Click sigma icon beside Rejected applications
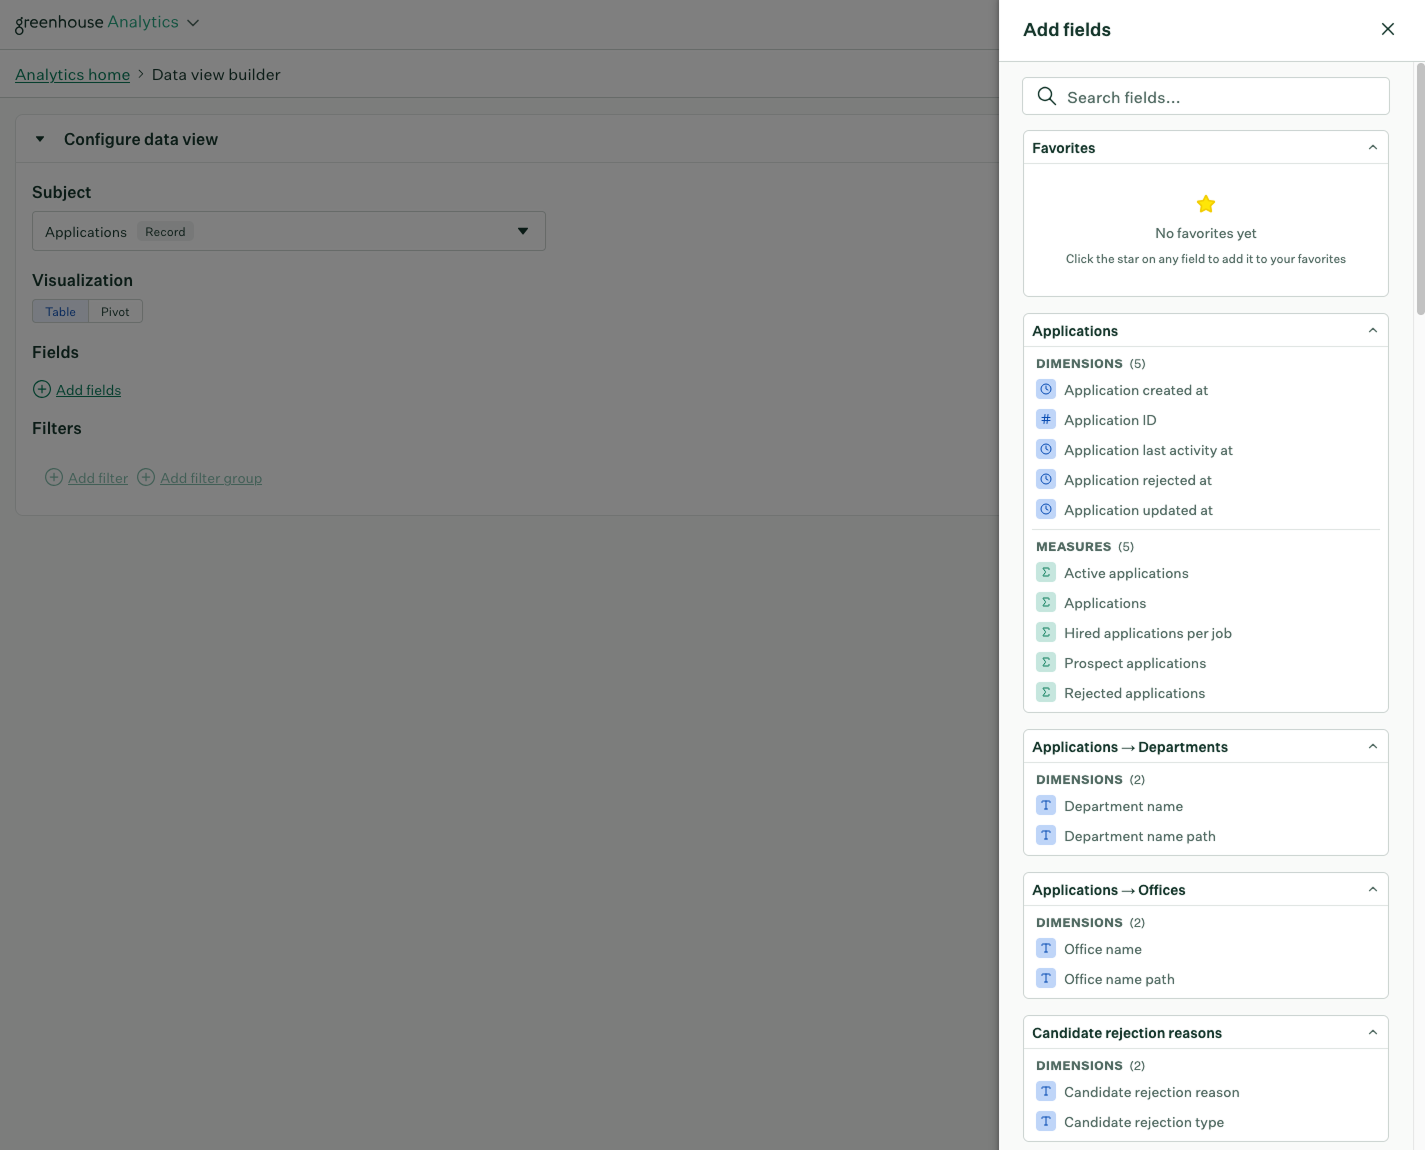1425x1150 pixels. [x=1046, y=692]
